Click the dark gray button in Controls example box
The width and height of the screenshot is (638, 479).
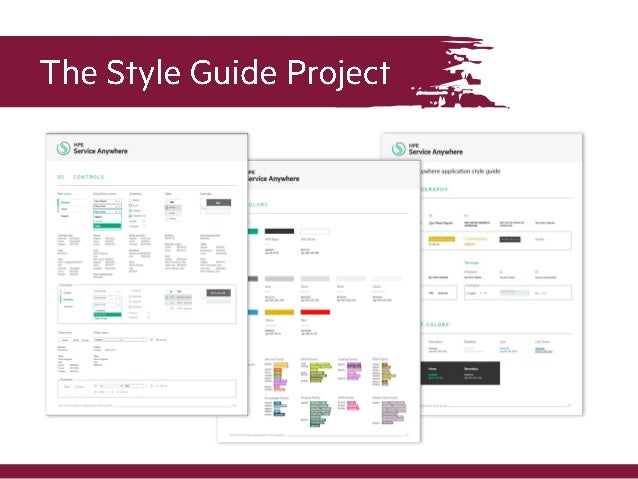(218, 293)
